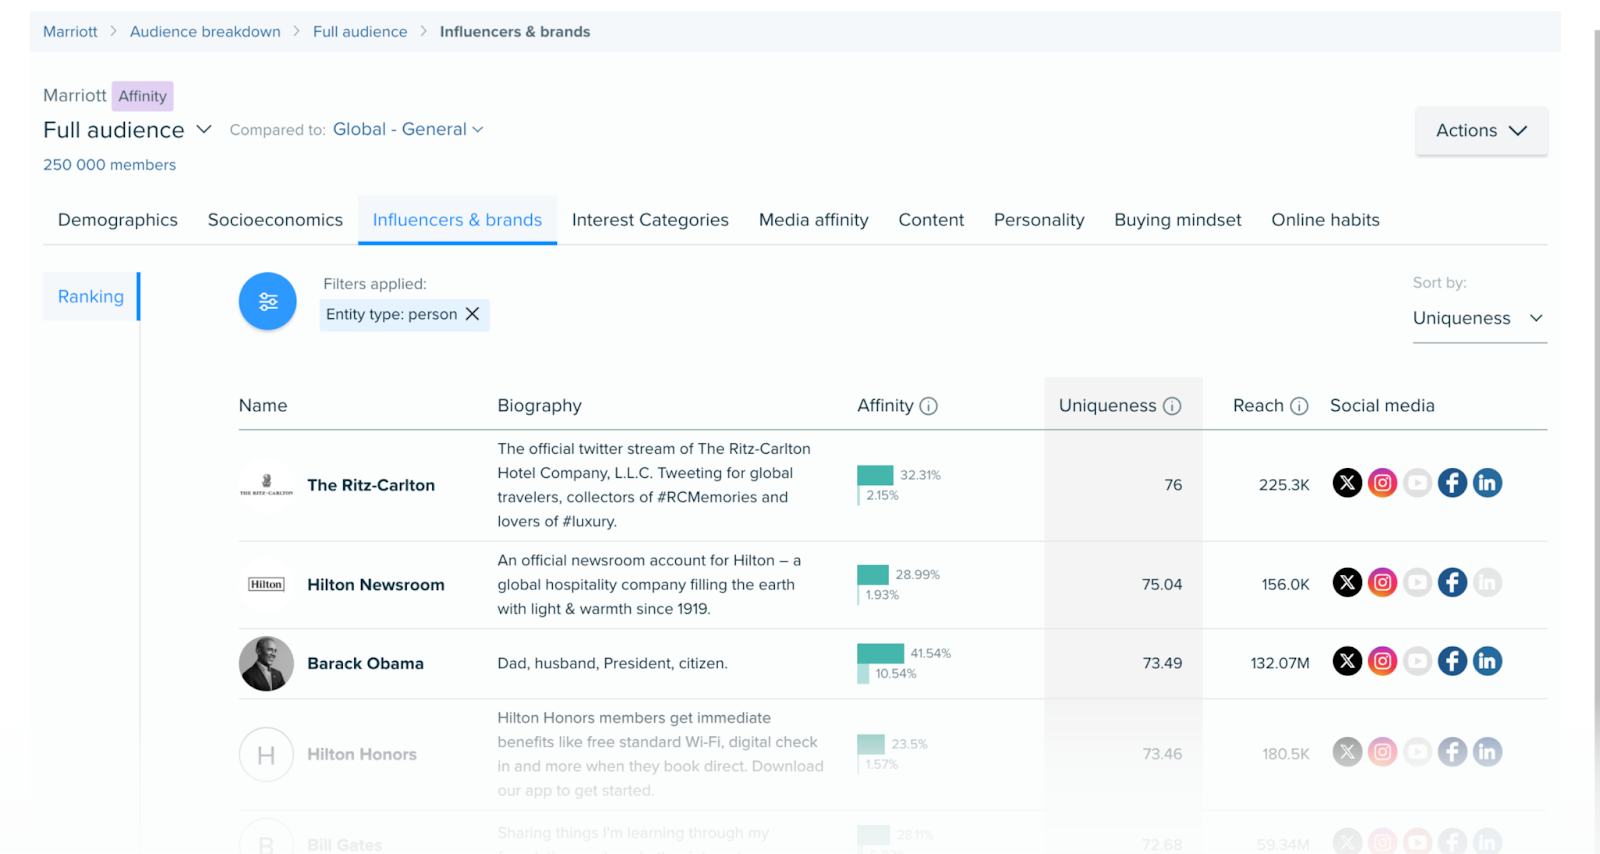Open the Sort by Uniqueness dropdown
The image size is (1600, 854).
point(1478,318)
